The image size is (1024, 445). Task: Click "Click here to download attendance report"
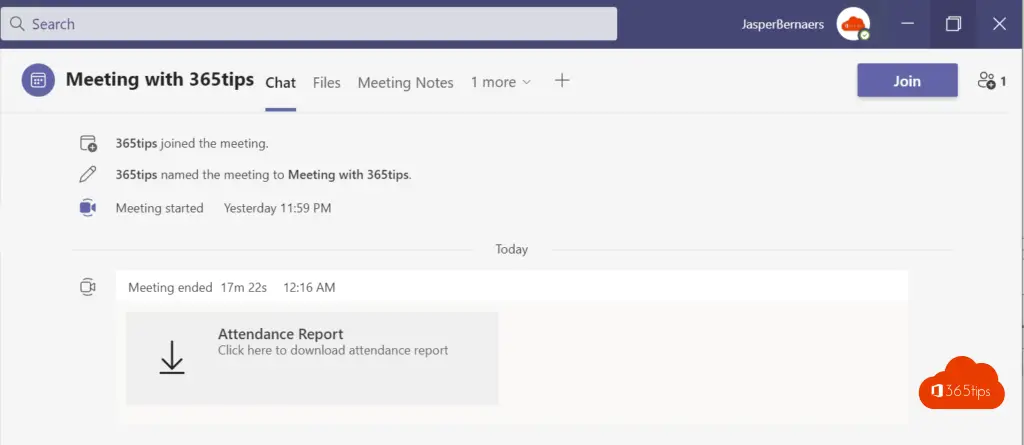(333, 351)
